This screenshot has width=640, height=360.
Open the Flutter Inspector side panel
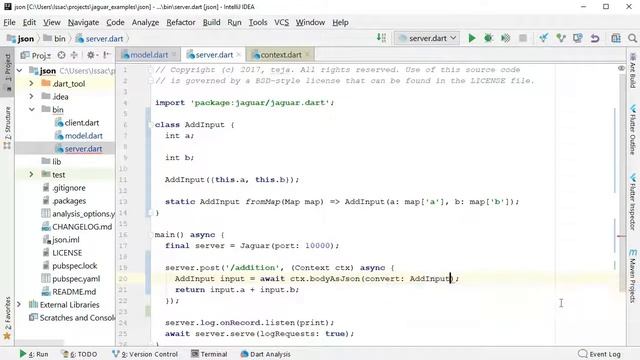click(633, 202)
